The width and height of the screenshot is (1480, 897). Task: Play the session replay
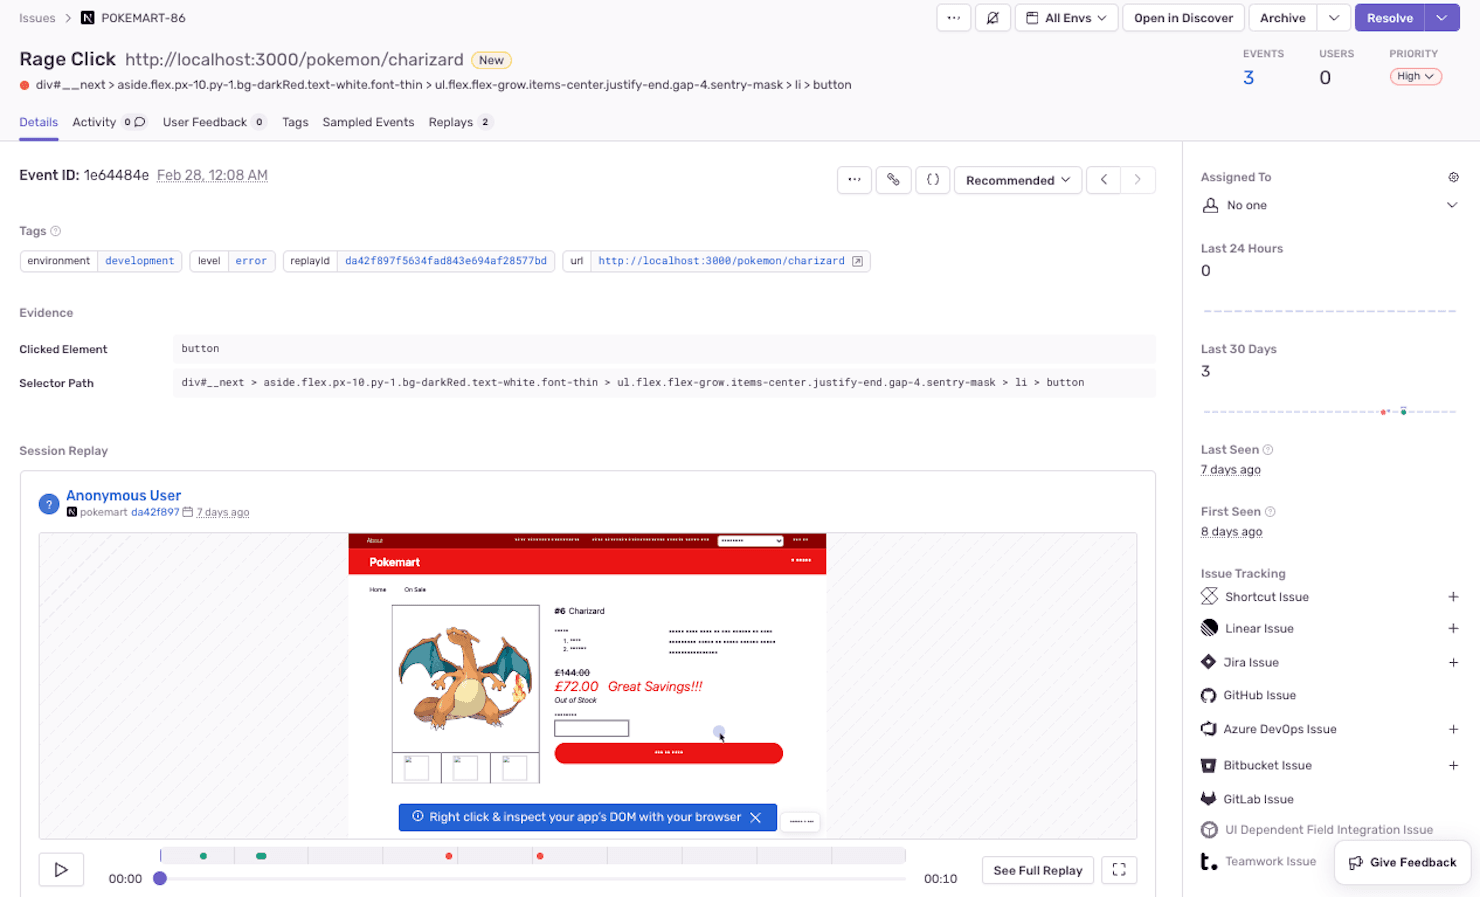pos(61,870)
